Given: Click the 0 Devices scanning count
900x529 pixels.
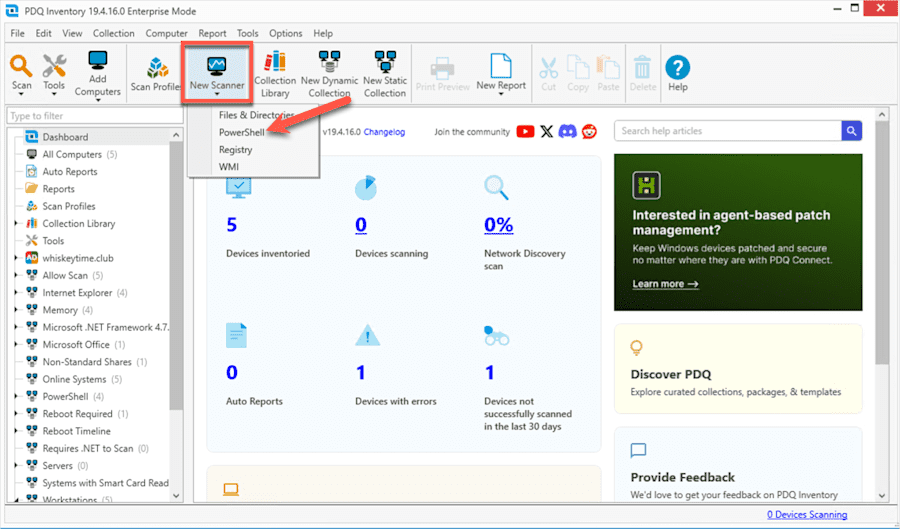Looking at the screenshot, I should (360, 225).
